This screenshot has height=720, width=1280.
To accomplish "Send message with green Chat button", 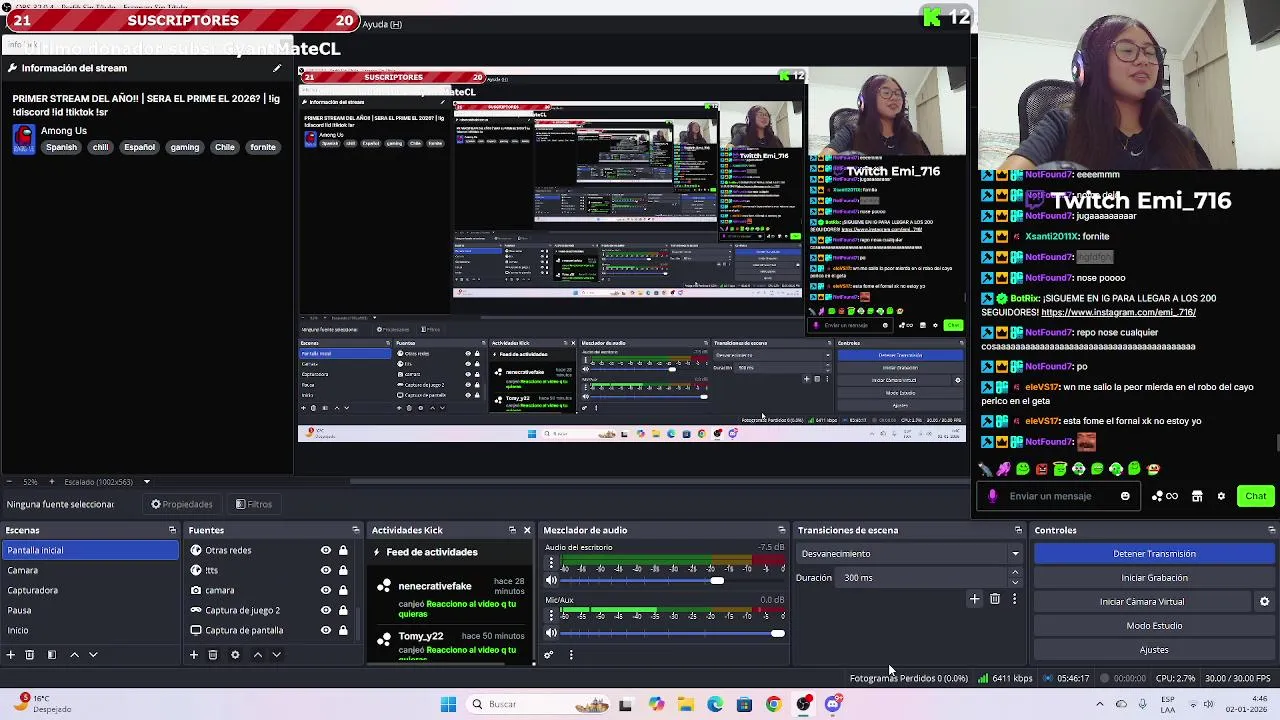I will [1255, 496].
